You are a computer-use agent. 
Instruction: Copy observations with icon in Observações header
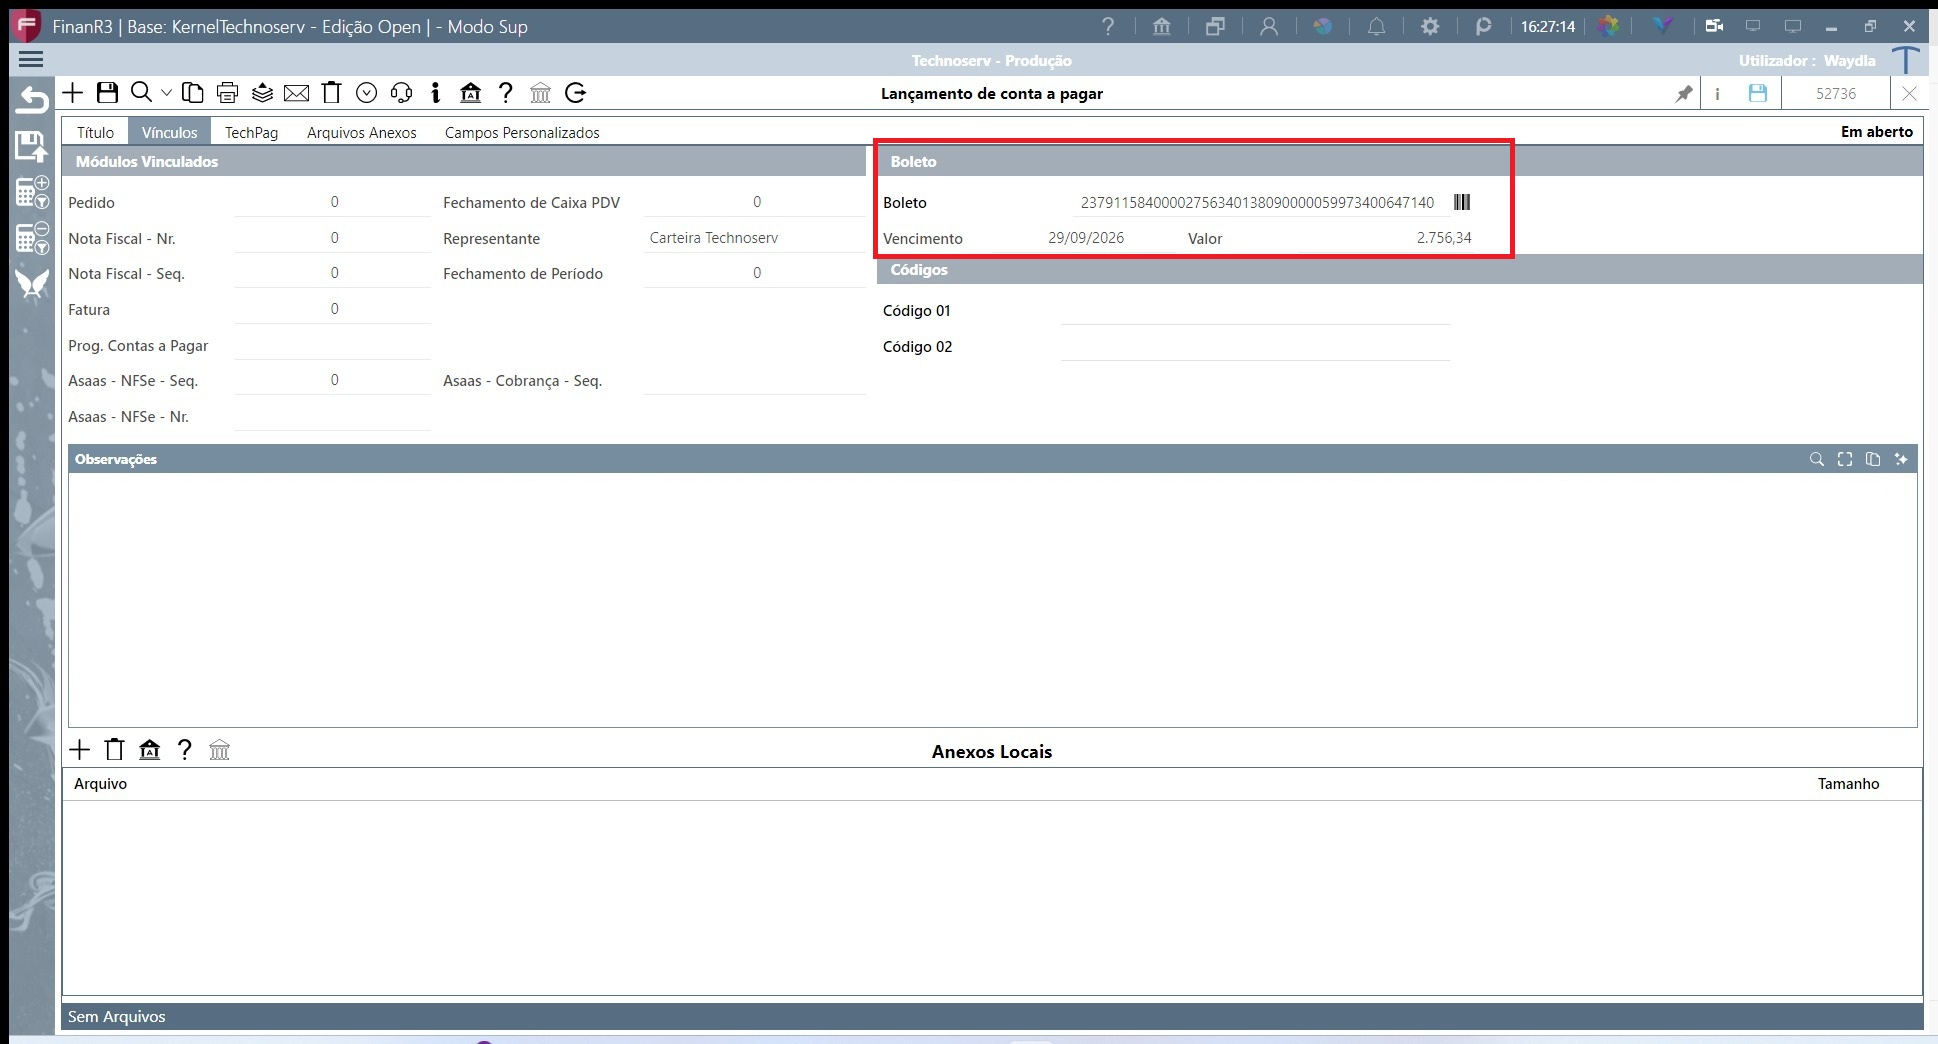point(1873,459)
